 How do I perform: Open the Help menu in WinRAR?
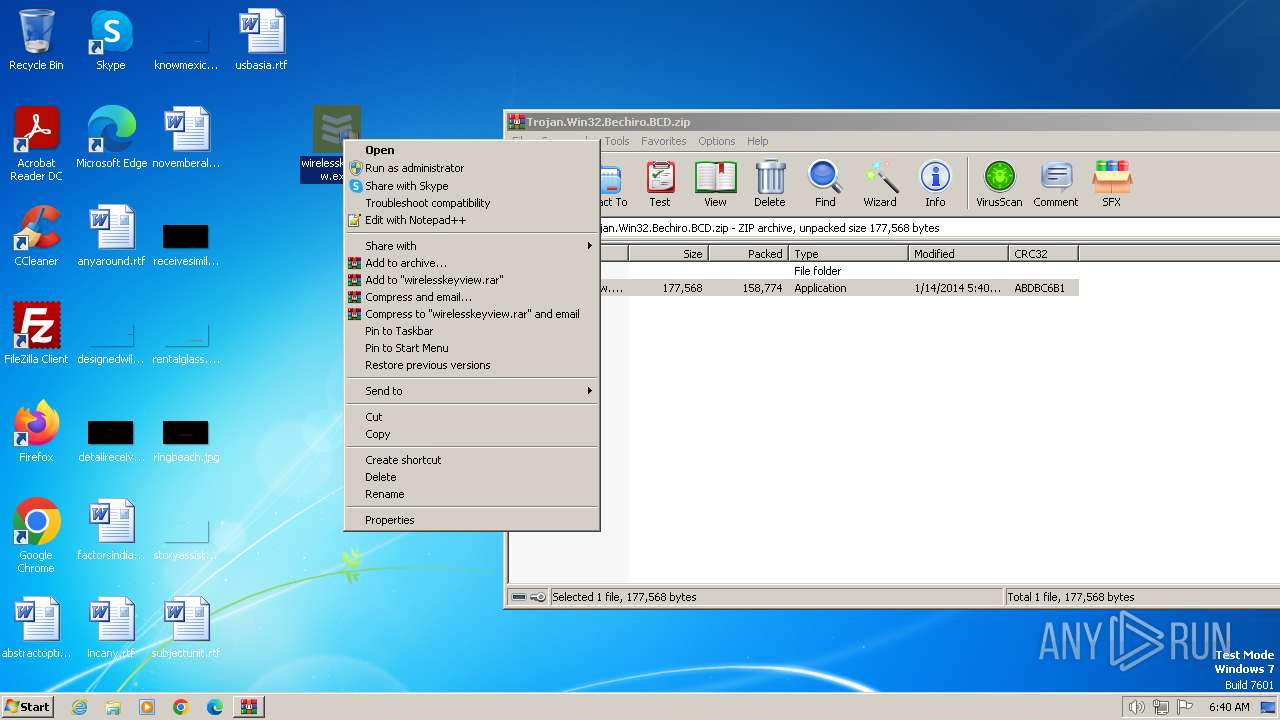[758, 141]
